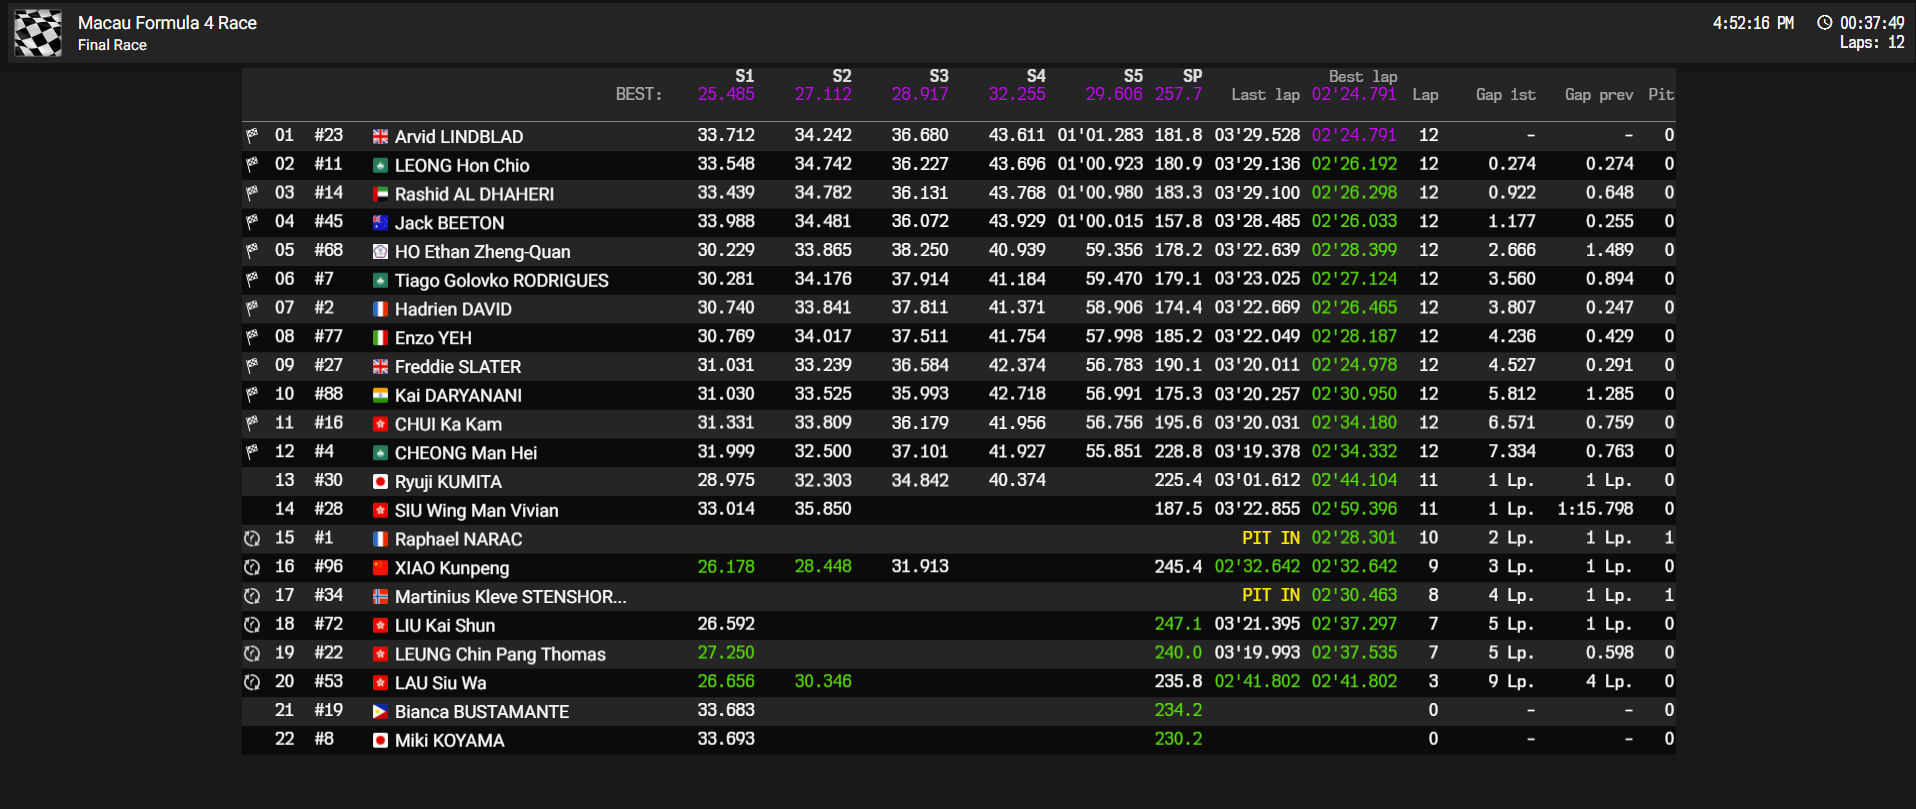Click the Gap 1st column header
Image resolution: width=1916 pixels, height=809 pixels.
pos(1505,95)
